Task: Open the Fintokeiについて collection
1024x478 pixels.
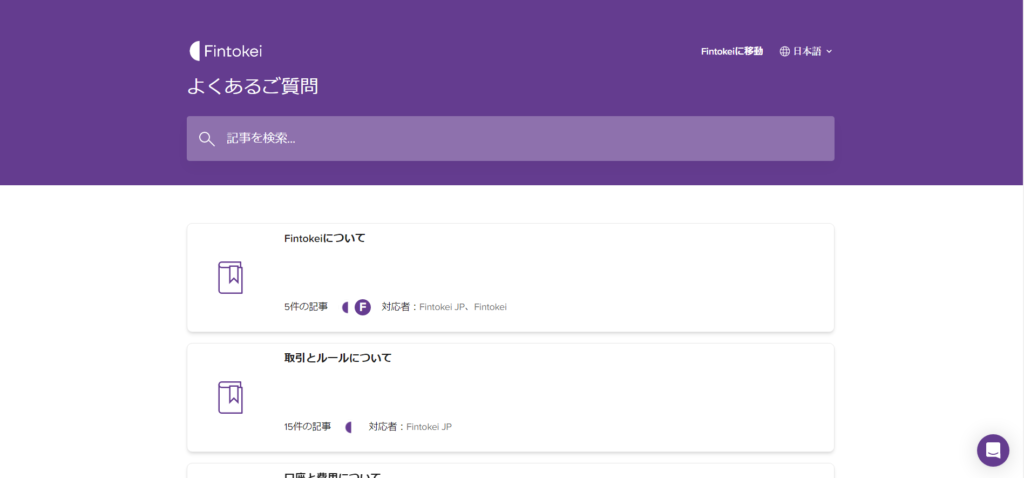Action: pyautogui.click(x=510, y=278)
